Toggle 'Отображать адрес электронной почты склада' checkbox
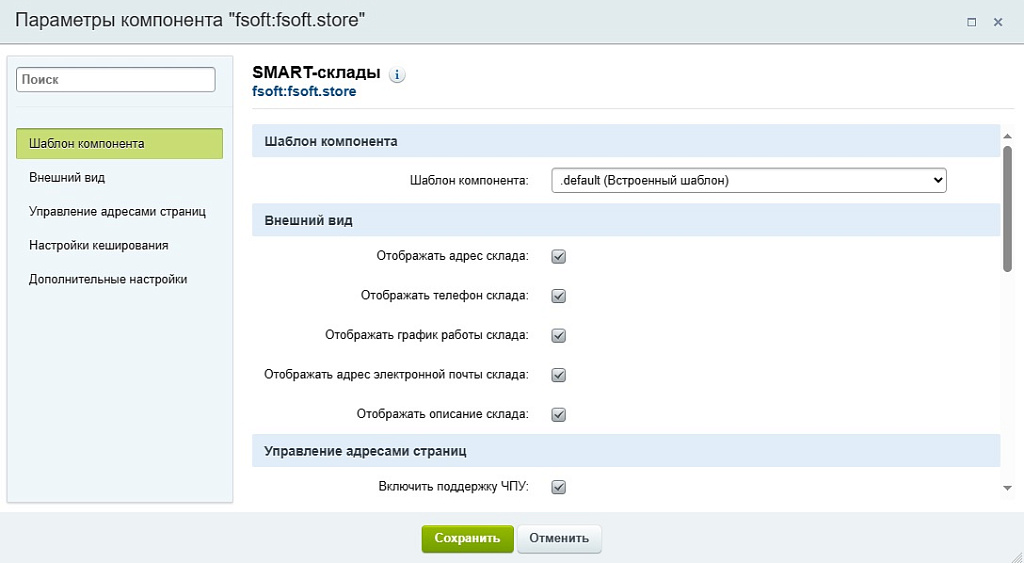The height and width of the screenshot is (563, 1024). pos(559,375)
